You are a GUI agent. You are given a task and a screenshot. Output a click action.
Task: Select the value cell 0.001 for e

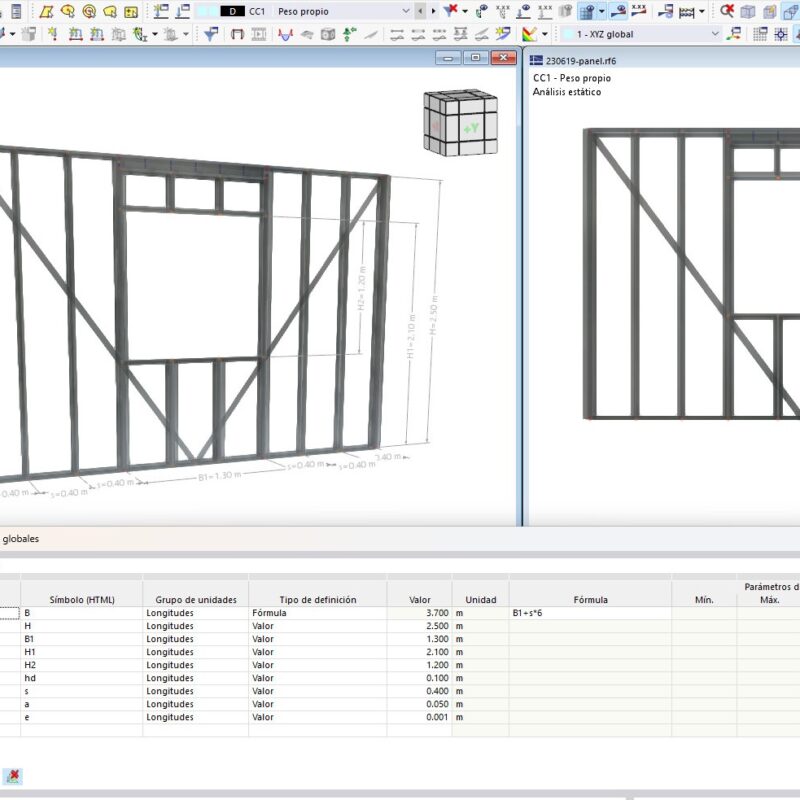tap(419, 717)
